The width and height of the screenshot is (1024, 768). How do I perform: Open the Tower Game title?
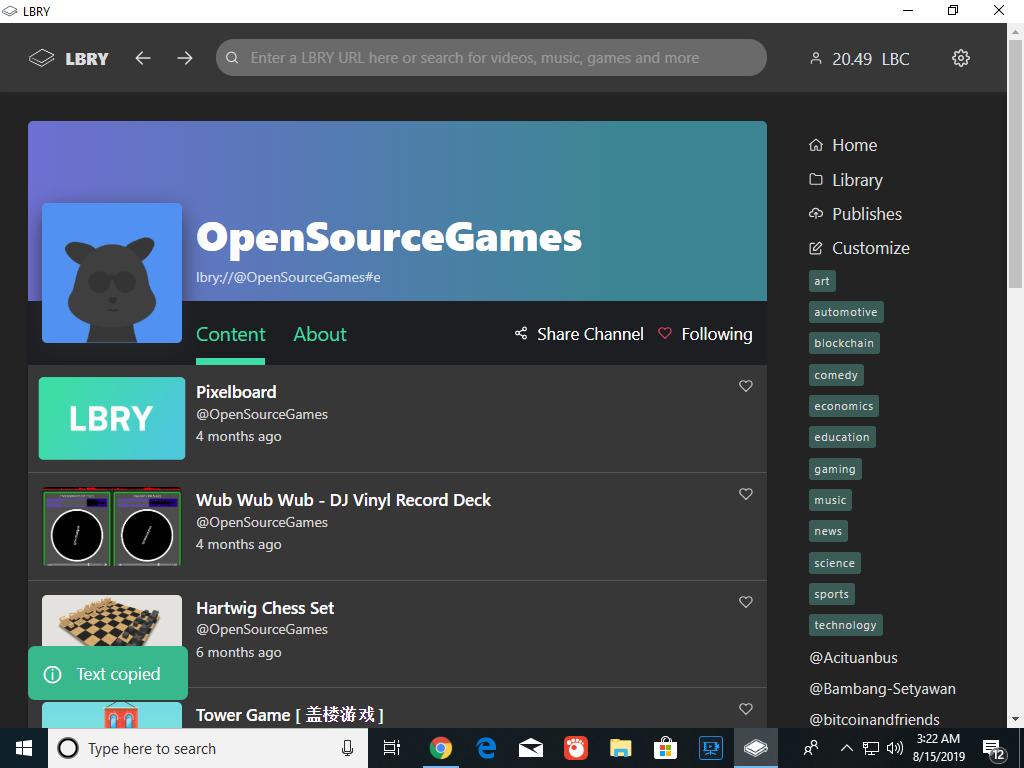[289, 715]
